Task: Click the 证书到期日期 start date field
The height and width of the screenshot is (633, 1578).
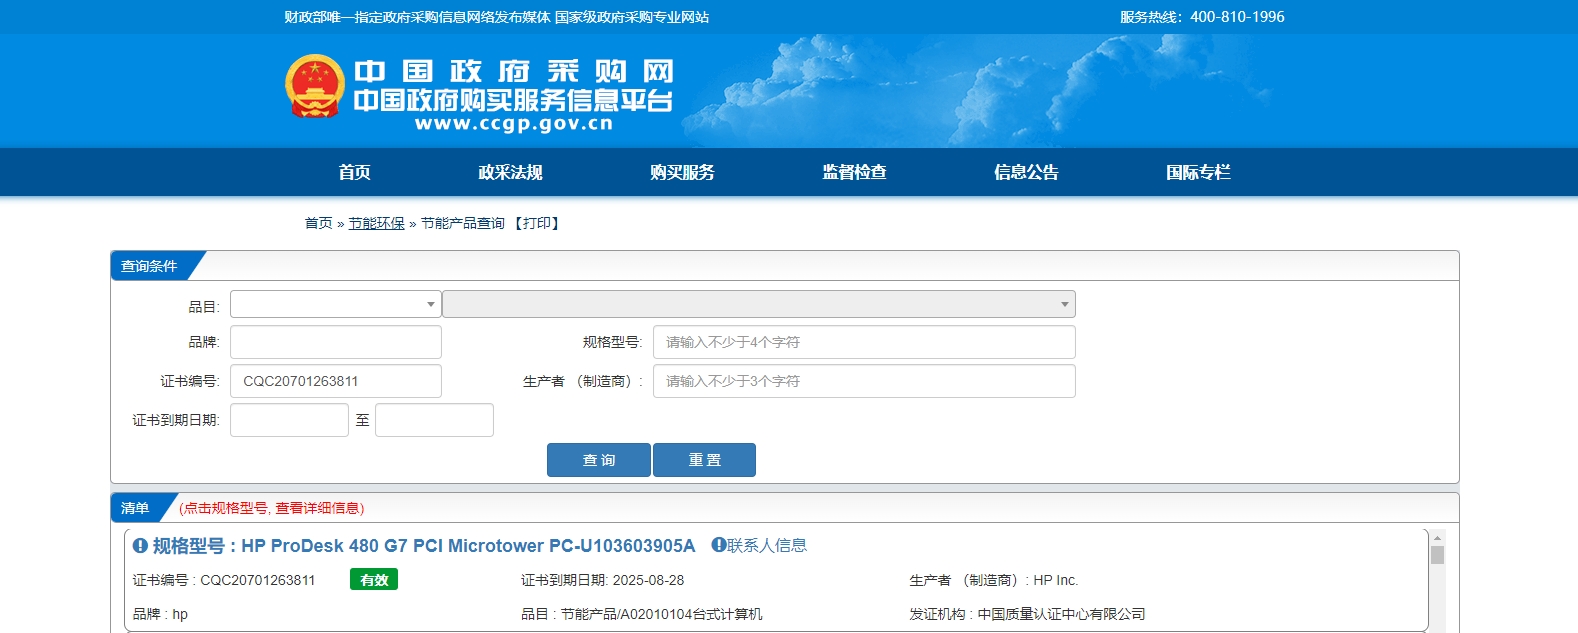Action: 289,420
